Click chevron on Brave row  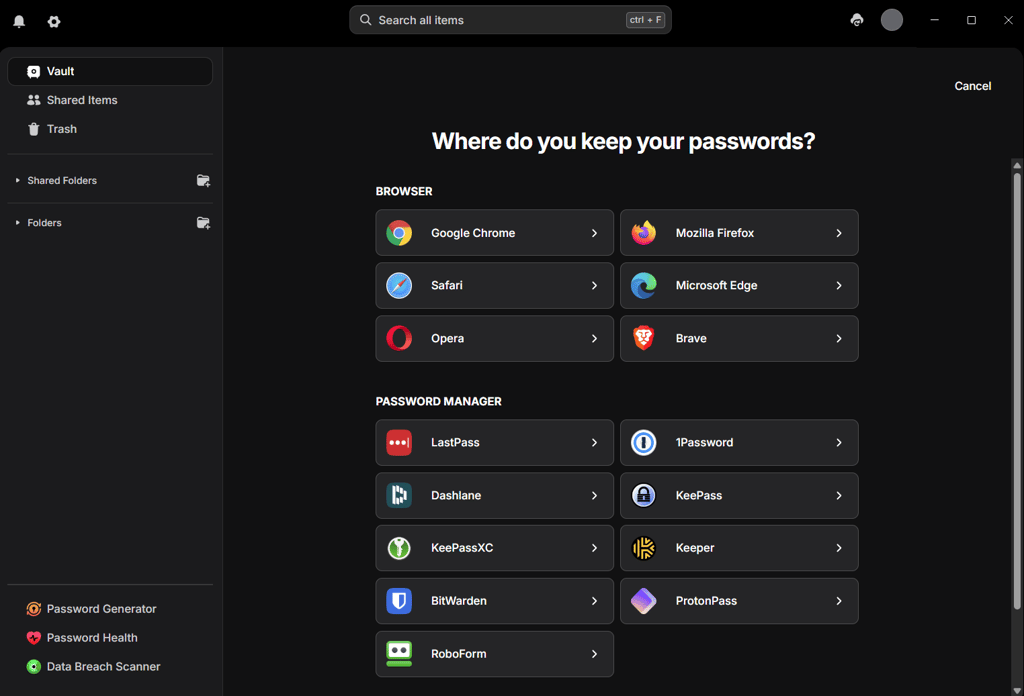839,338
